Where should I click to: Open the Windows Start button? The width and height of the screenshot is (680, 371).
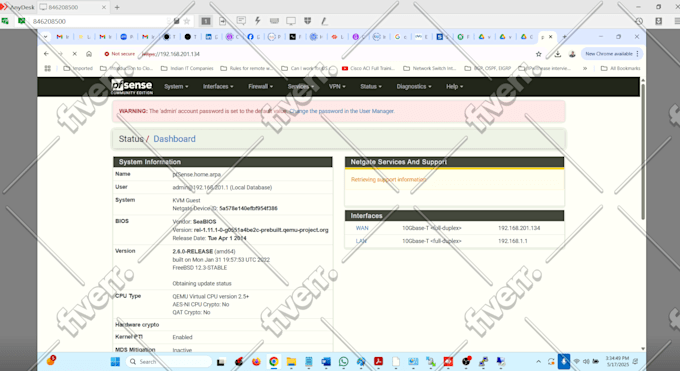coord(115,361)
